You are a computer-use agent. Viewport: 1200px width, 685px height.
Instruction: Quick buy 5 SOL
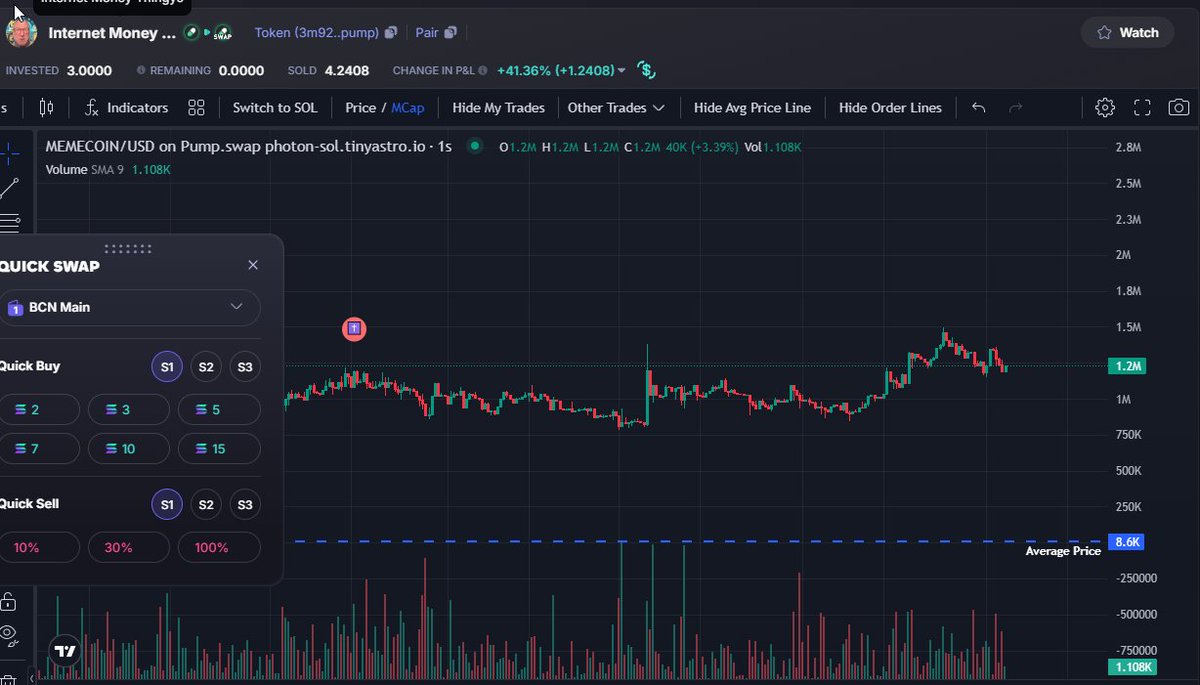click(x=219, y=410)
